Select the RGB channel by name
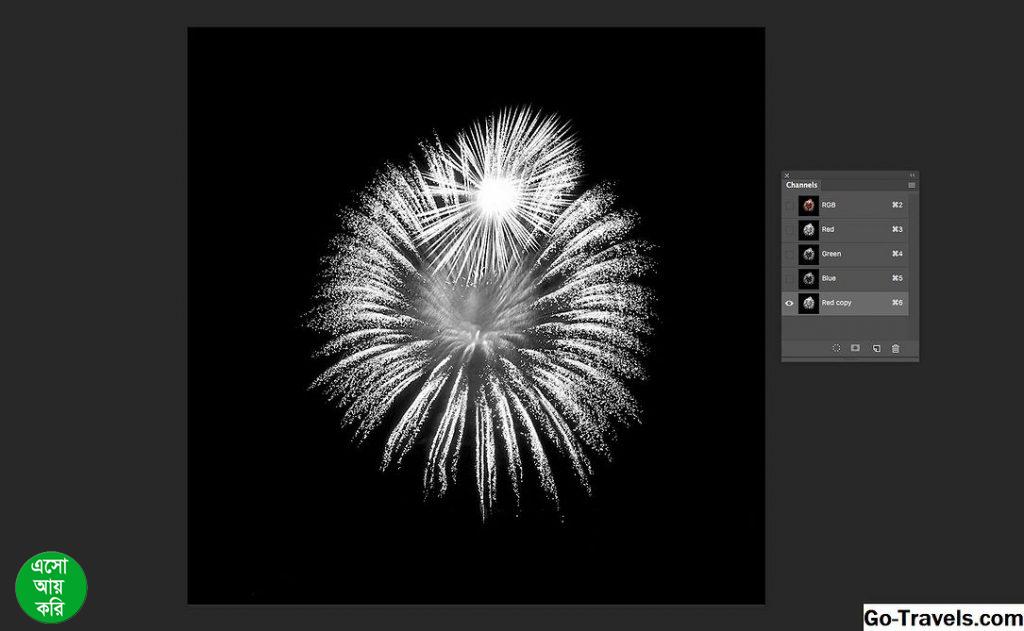This screenshot has height=631, width=1024. click(x=829, y=205)
